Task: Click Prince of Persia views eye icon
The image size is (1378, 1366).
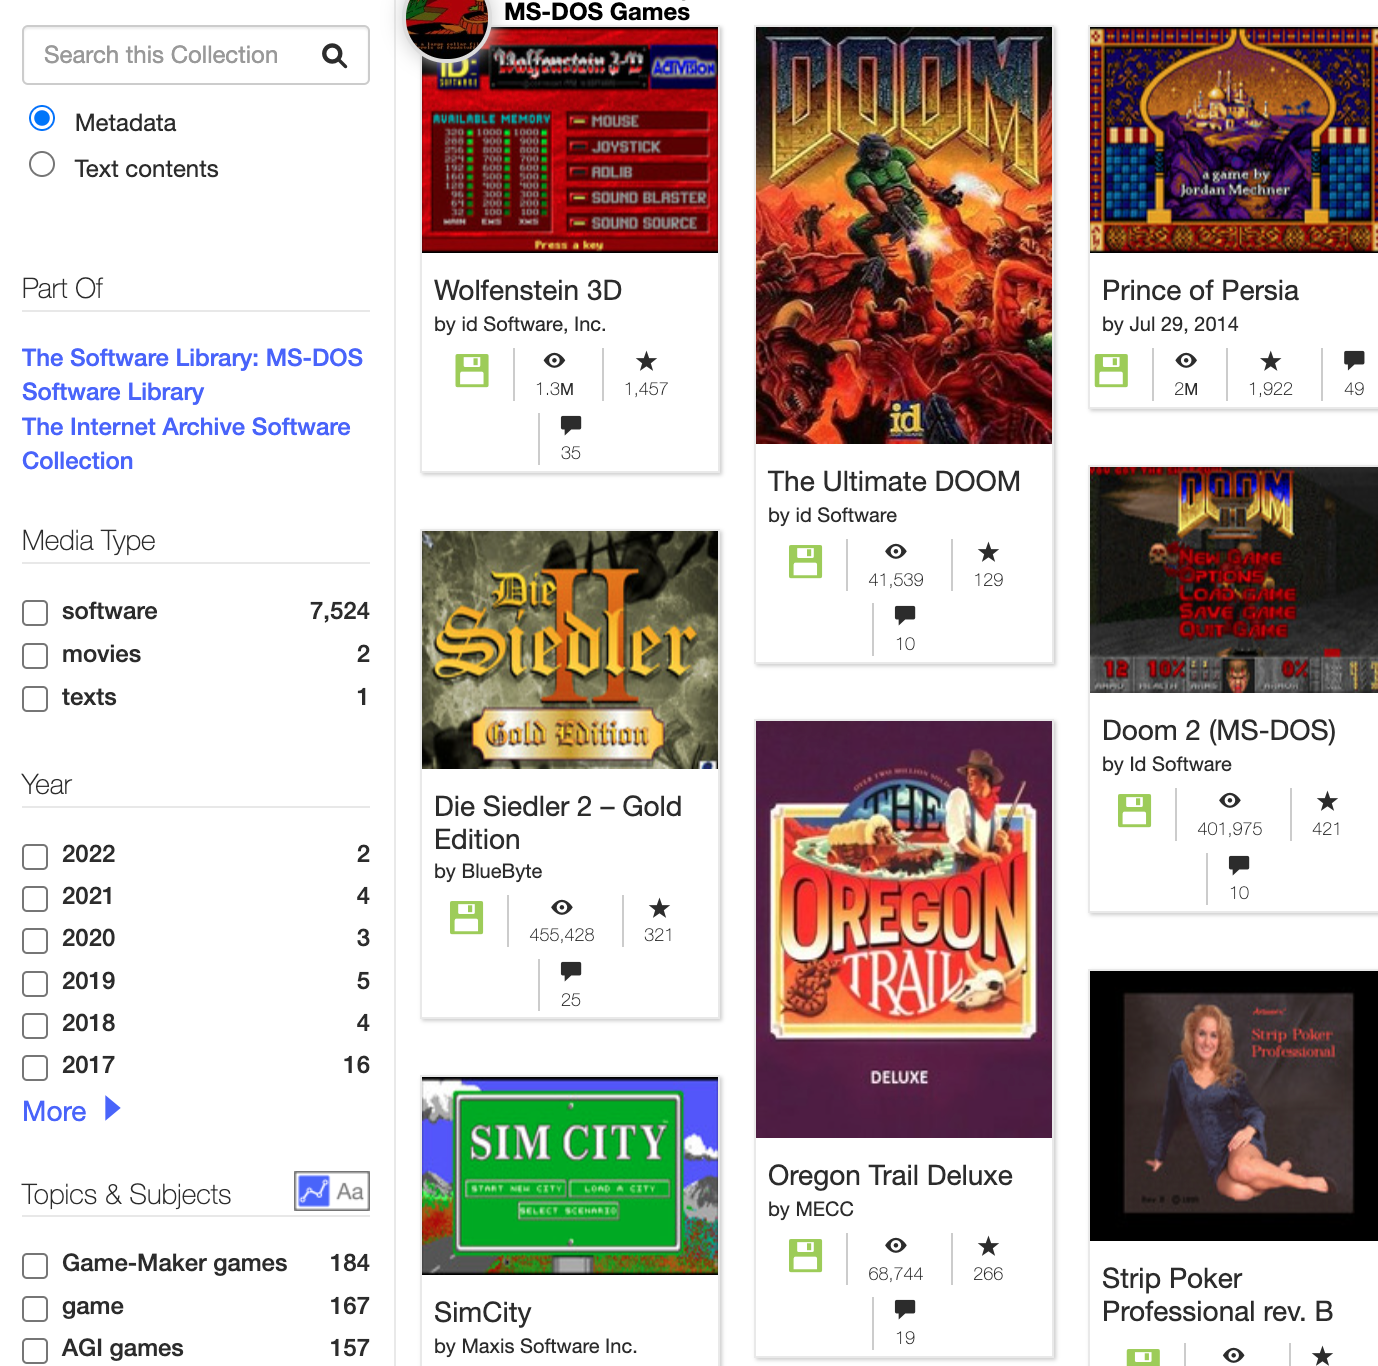Action: pyautogui.click(x=1186, y=361)
